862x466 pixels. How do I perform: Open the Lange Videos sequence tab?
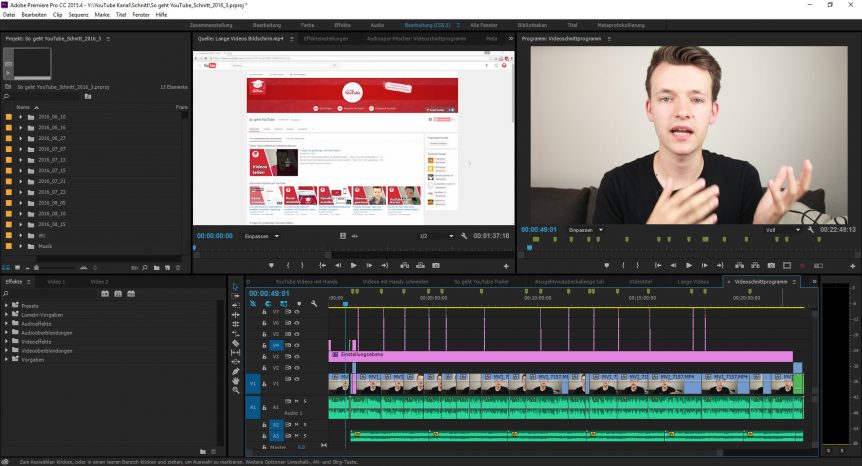click(693, 282)
